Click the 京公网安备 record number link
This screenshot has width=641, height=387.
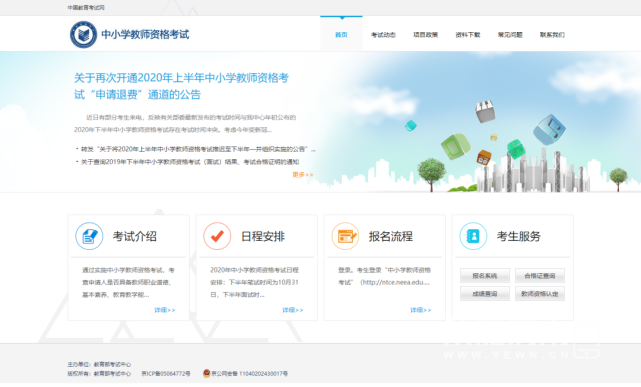click(249, 374)
